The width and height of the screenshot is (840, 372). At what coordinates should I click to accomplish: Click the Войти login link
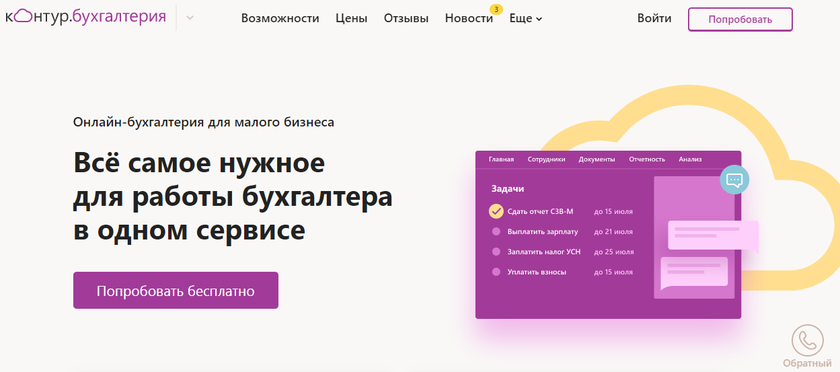[654, 18]
